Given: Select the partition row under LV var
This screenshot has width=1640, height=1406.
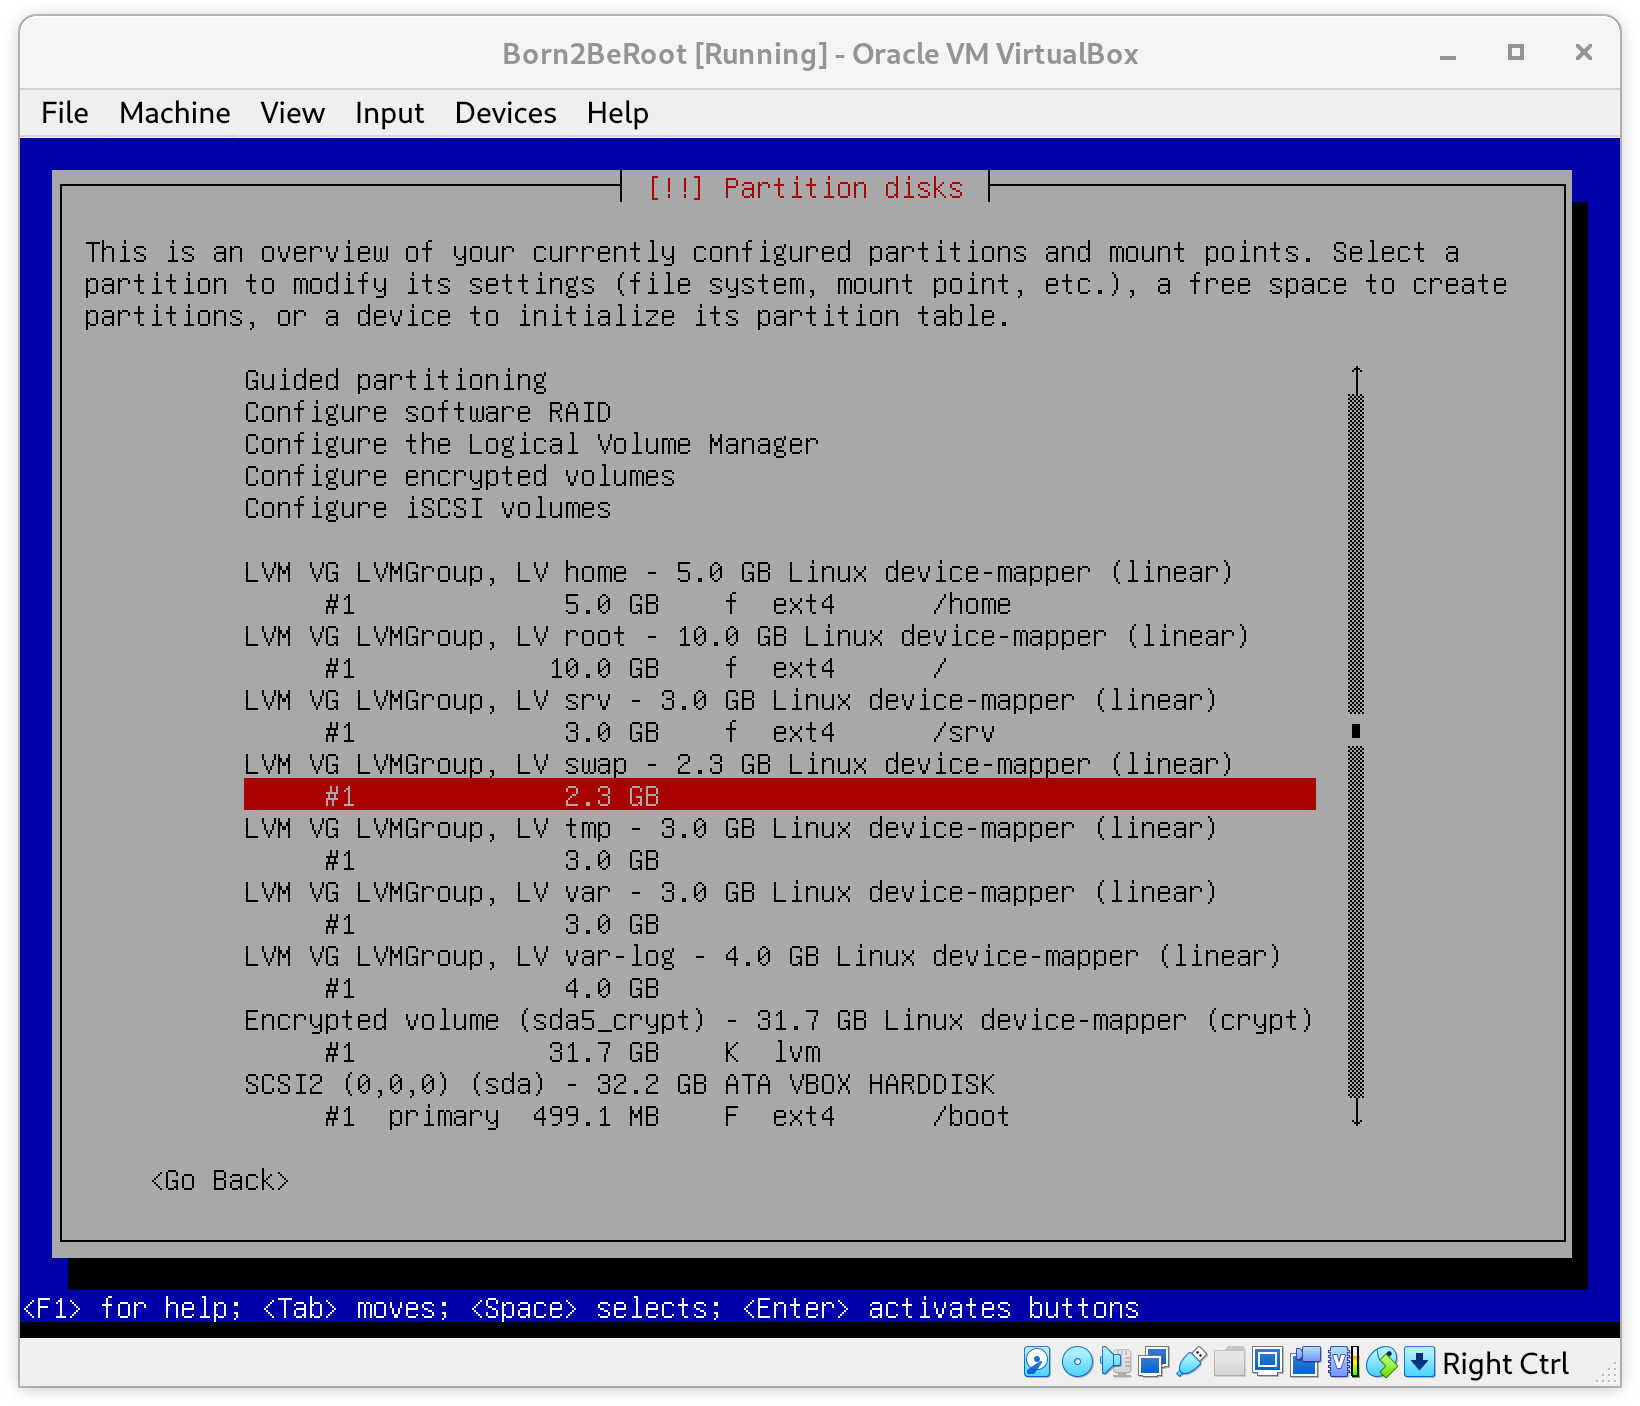Looking at the screenshot, I should (x=780, y=924).
